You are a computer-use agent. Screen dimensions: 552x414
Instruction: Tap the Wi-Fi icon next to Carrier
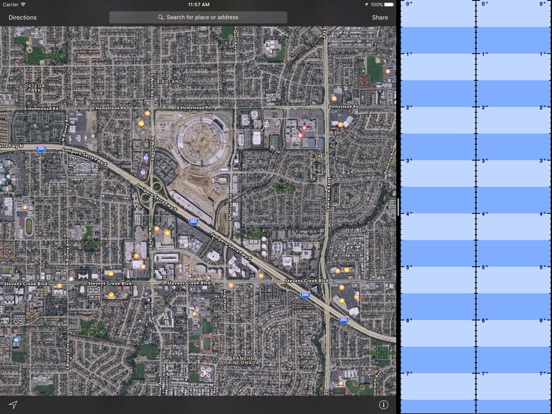point(23,5)
